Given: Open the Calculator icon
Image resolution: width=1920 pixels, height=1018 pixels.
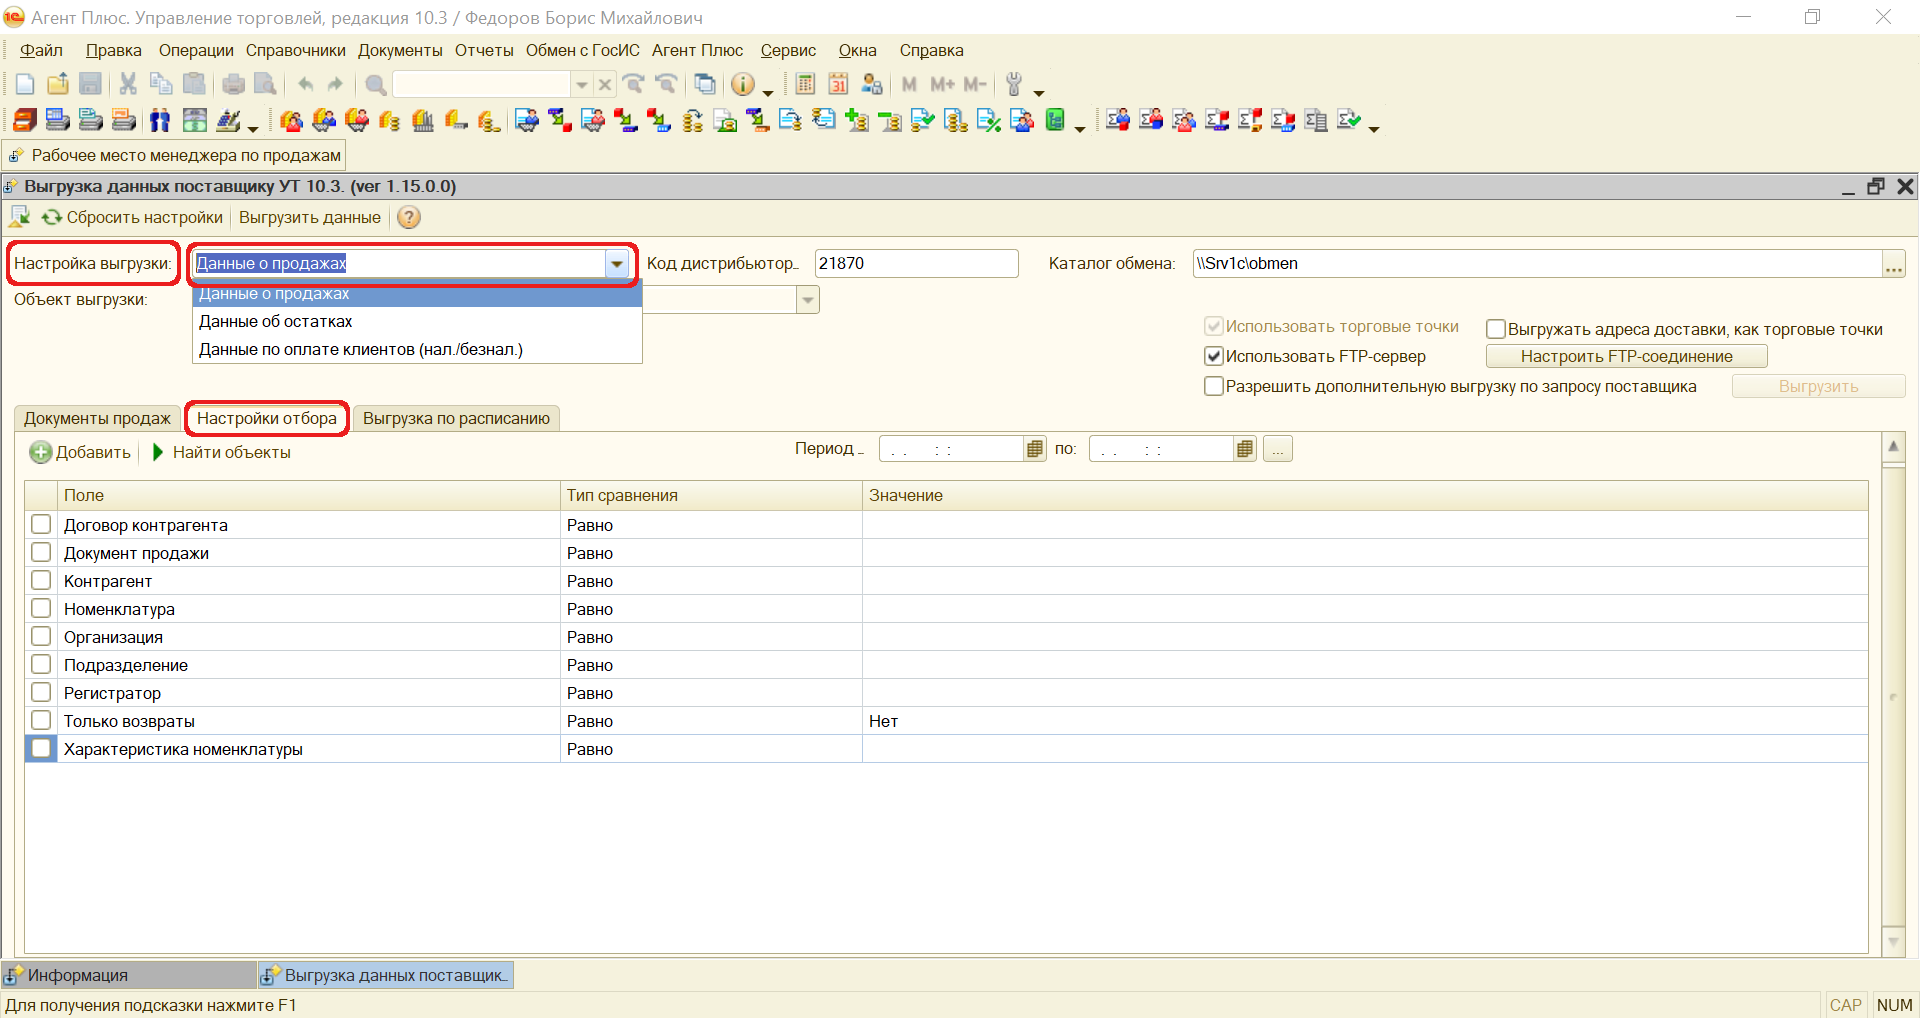Looking at the screenshot, I should [806, 85].
